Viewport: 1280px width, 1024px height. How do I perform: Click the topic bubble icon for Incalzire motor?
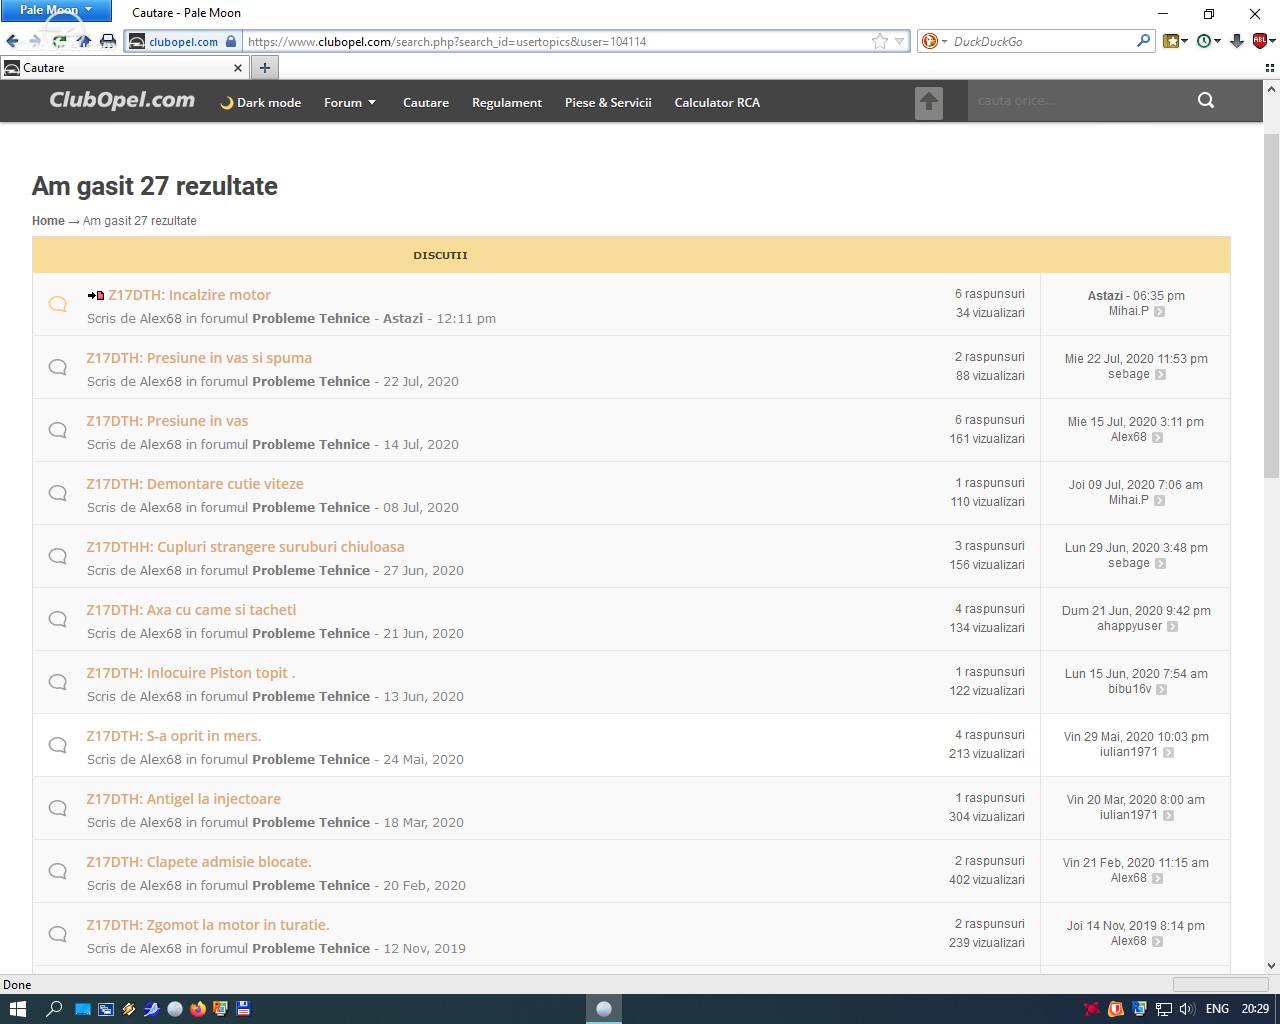[x=58, y=304]
